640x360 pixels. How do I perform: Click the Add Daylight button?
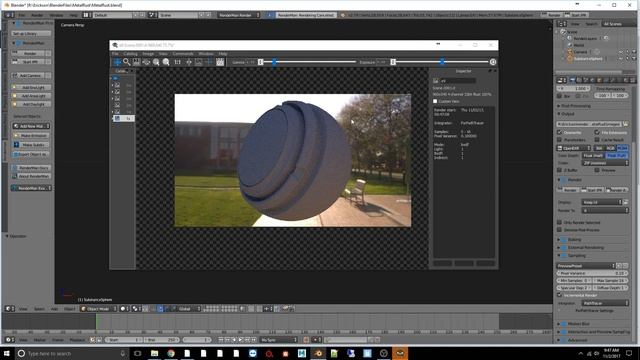click(31, 104)
